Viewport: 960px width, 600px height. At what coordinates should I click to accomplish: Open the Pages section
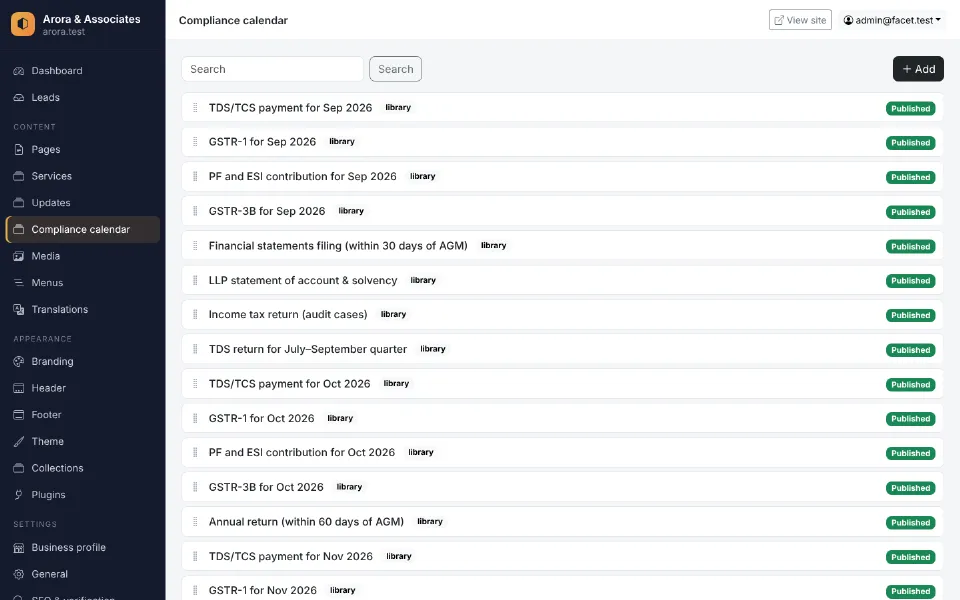(x=83, y=149)
